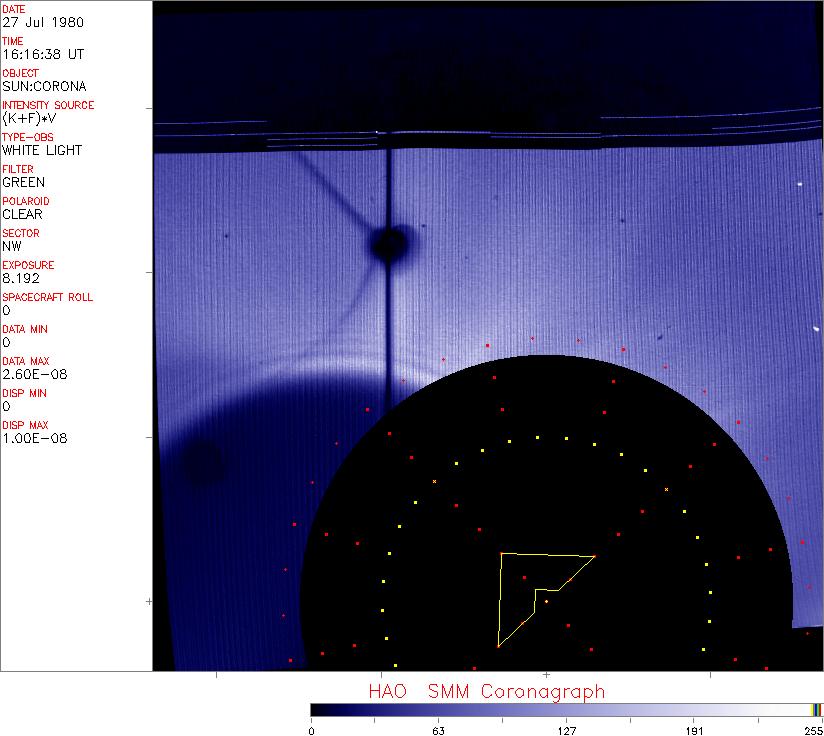Screen dimensions: 824x736
Task: Select the NW sector value
Action: (x=12, y=246)
